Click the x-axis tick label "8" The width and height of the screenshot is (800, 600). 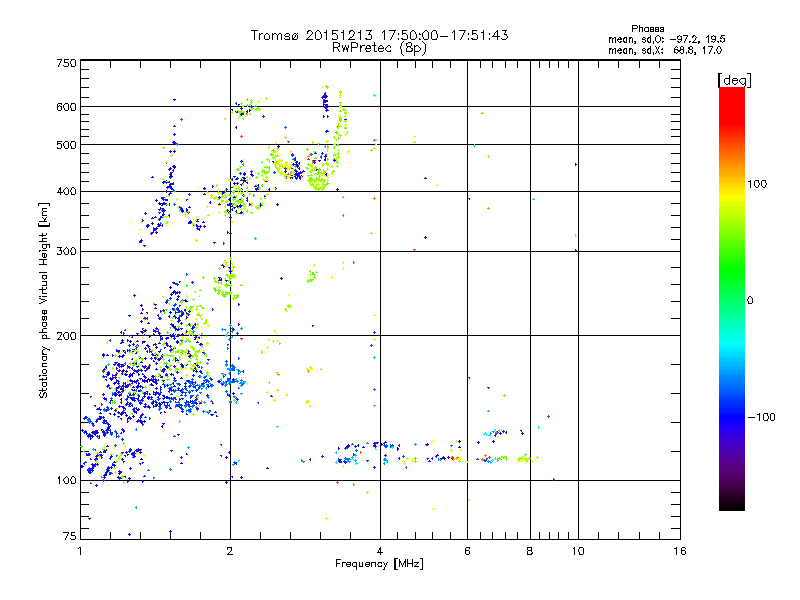pos(530,551)
